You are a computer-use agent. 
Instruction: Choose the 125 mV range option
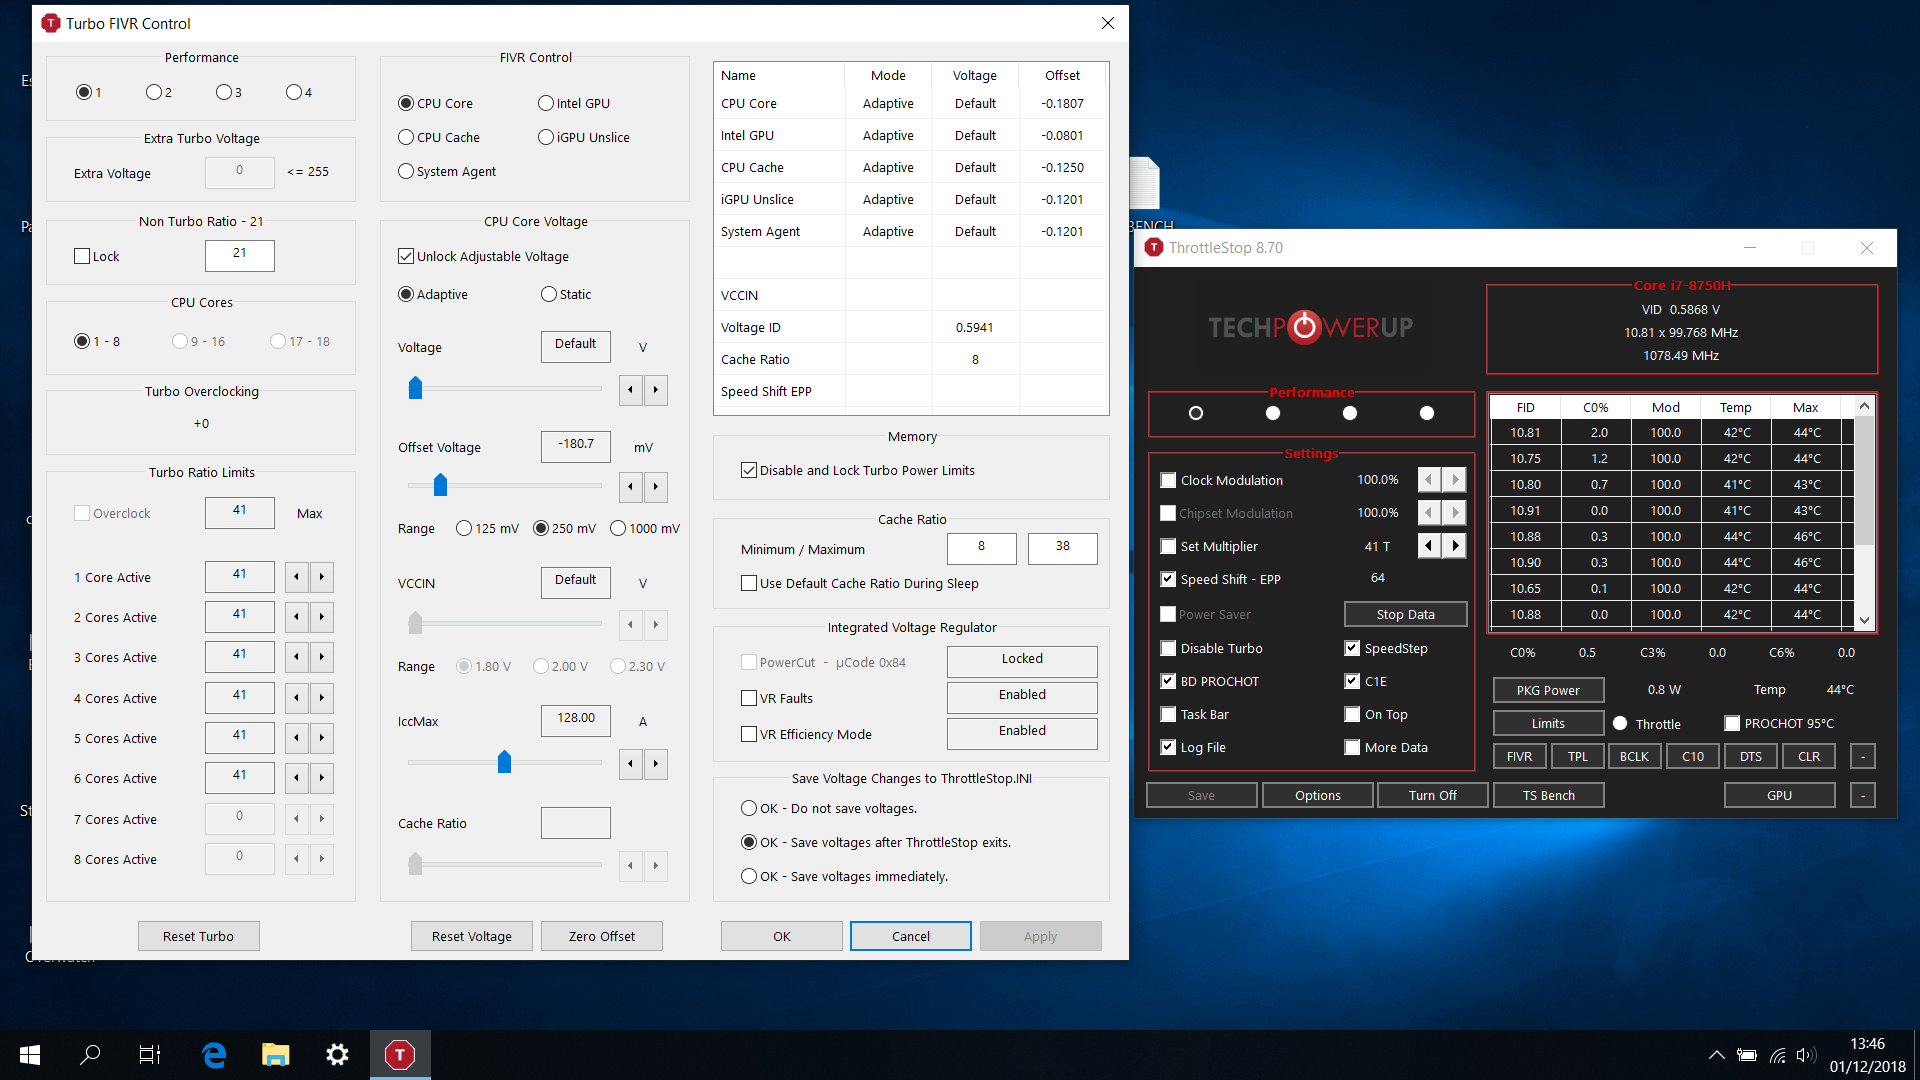tap(464, 528)
